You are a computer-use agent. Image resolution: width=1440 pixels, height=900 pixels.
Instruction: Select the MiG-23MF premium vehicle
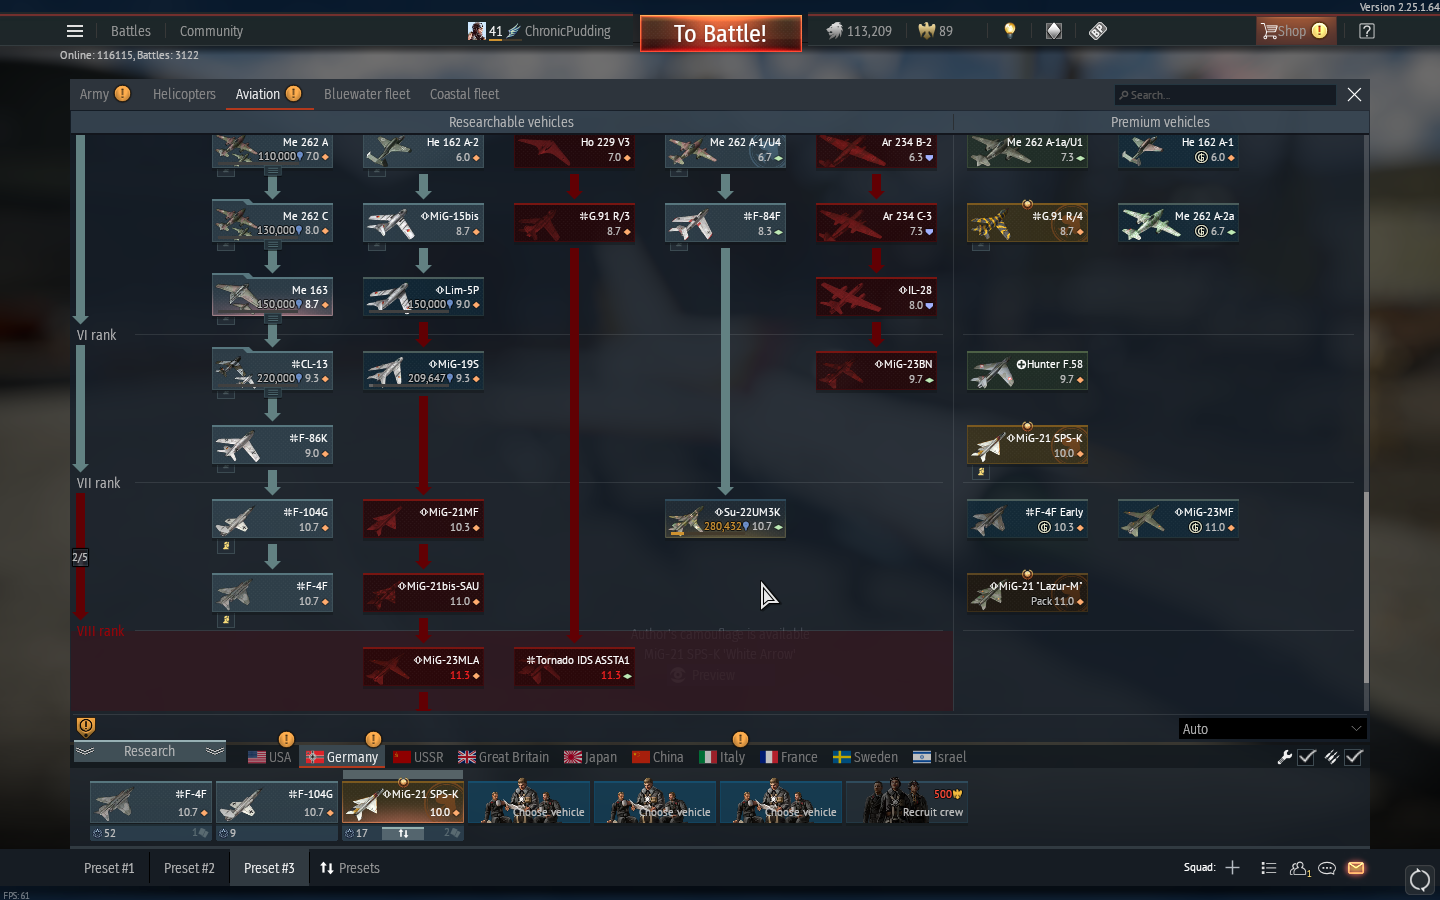[1178, 519]
